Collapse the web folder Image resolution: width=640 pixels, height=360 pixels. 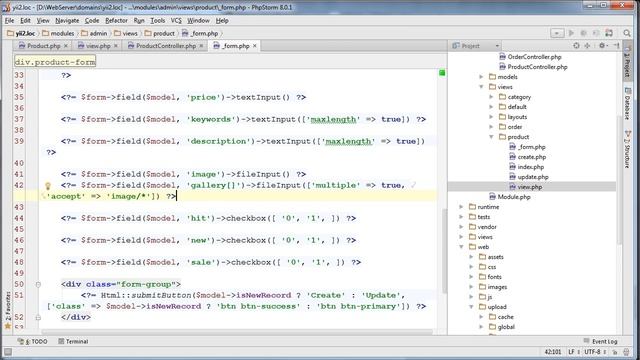461,247
